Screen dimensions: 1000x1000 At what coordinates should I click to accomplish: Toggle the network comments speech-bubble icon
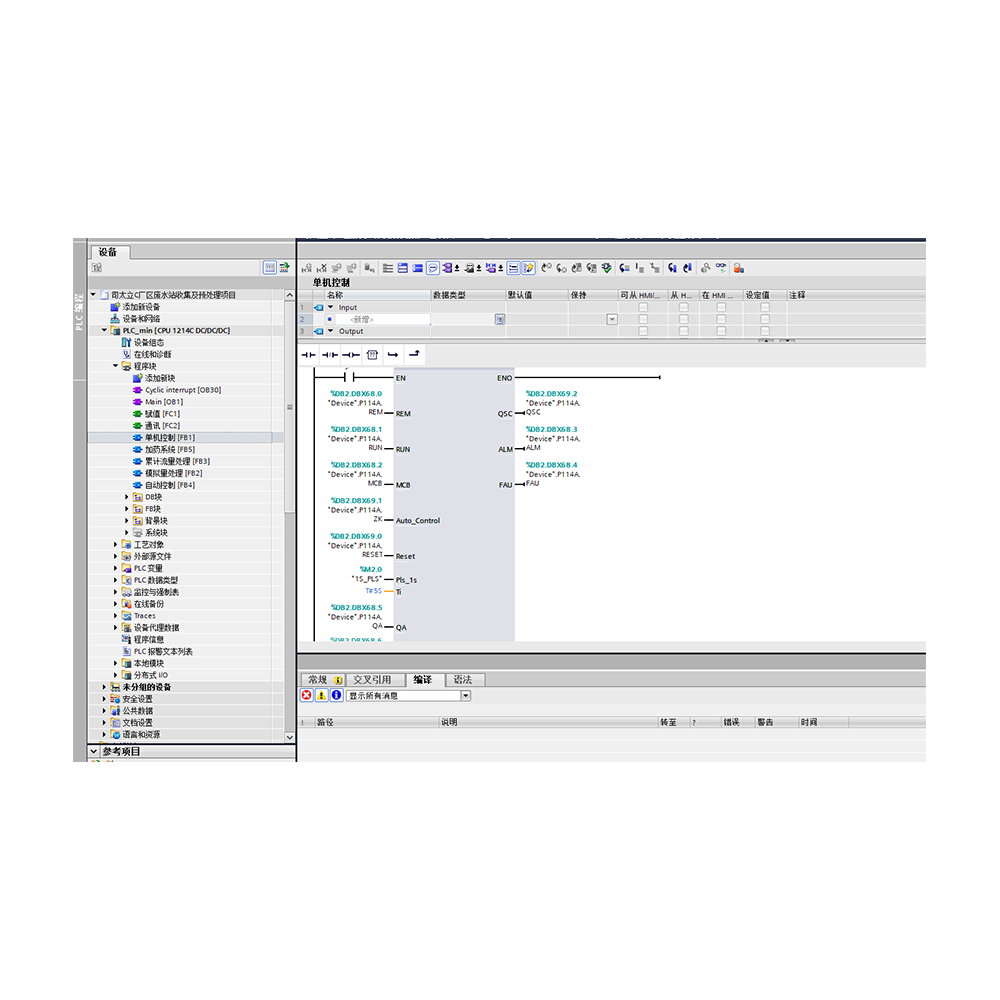[432, 268]
